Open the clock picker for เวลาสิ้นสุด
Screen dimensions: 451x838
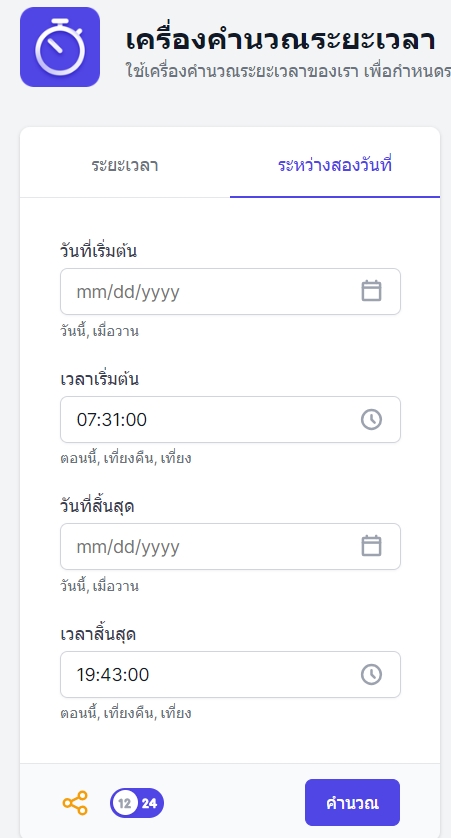tap(371, 674)
